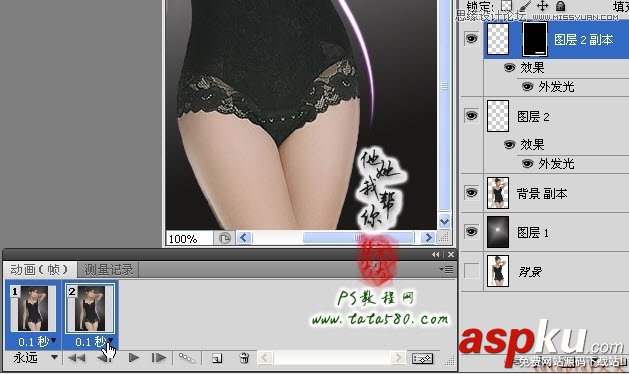The width and height of the screenshot is (629, 374).
Task: Click the canvas horizontal scrollbar thumb
Action: (x=358, y=238)
